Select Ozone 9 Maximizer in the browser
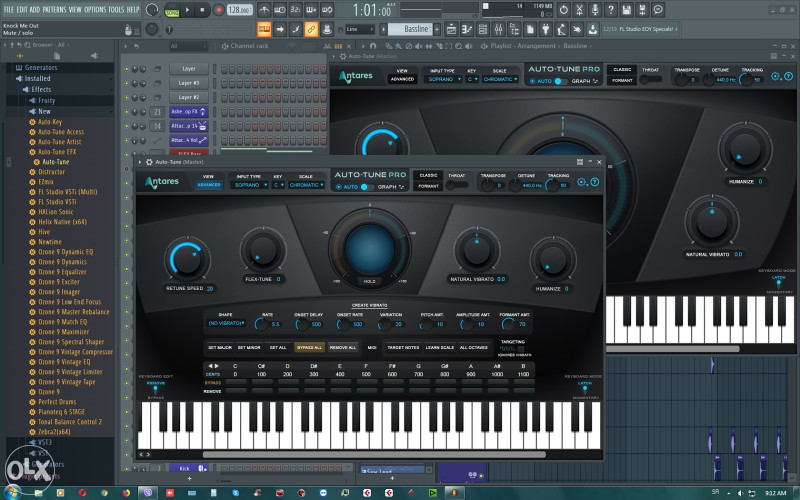 pos(64,332)
